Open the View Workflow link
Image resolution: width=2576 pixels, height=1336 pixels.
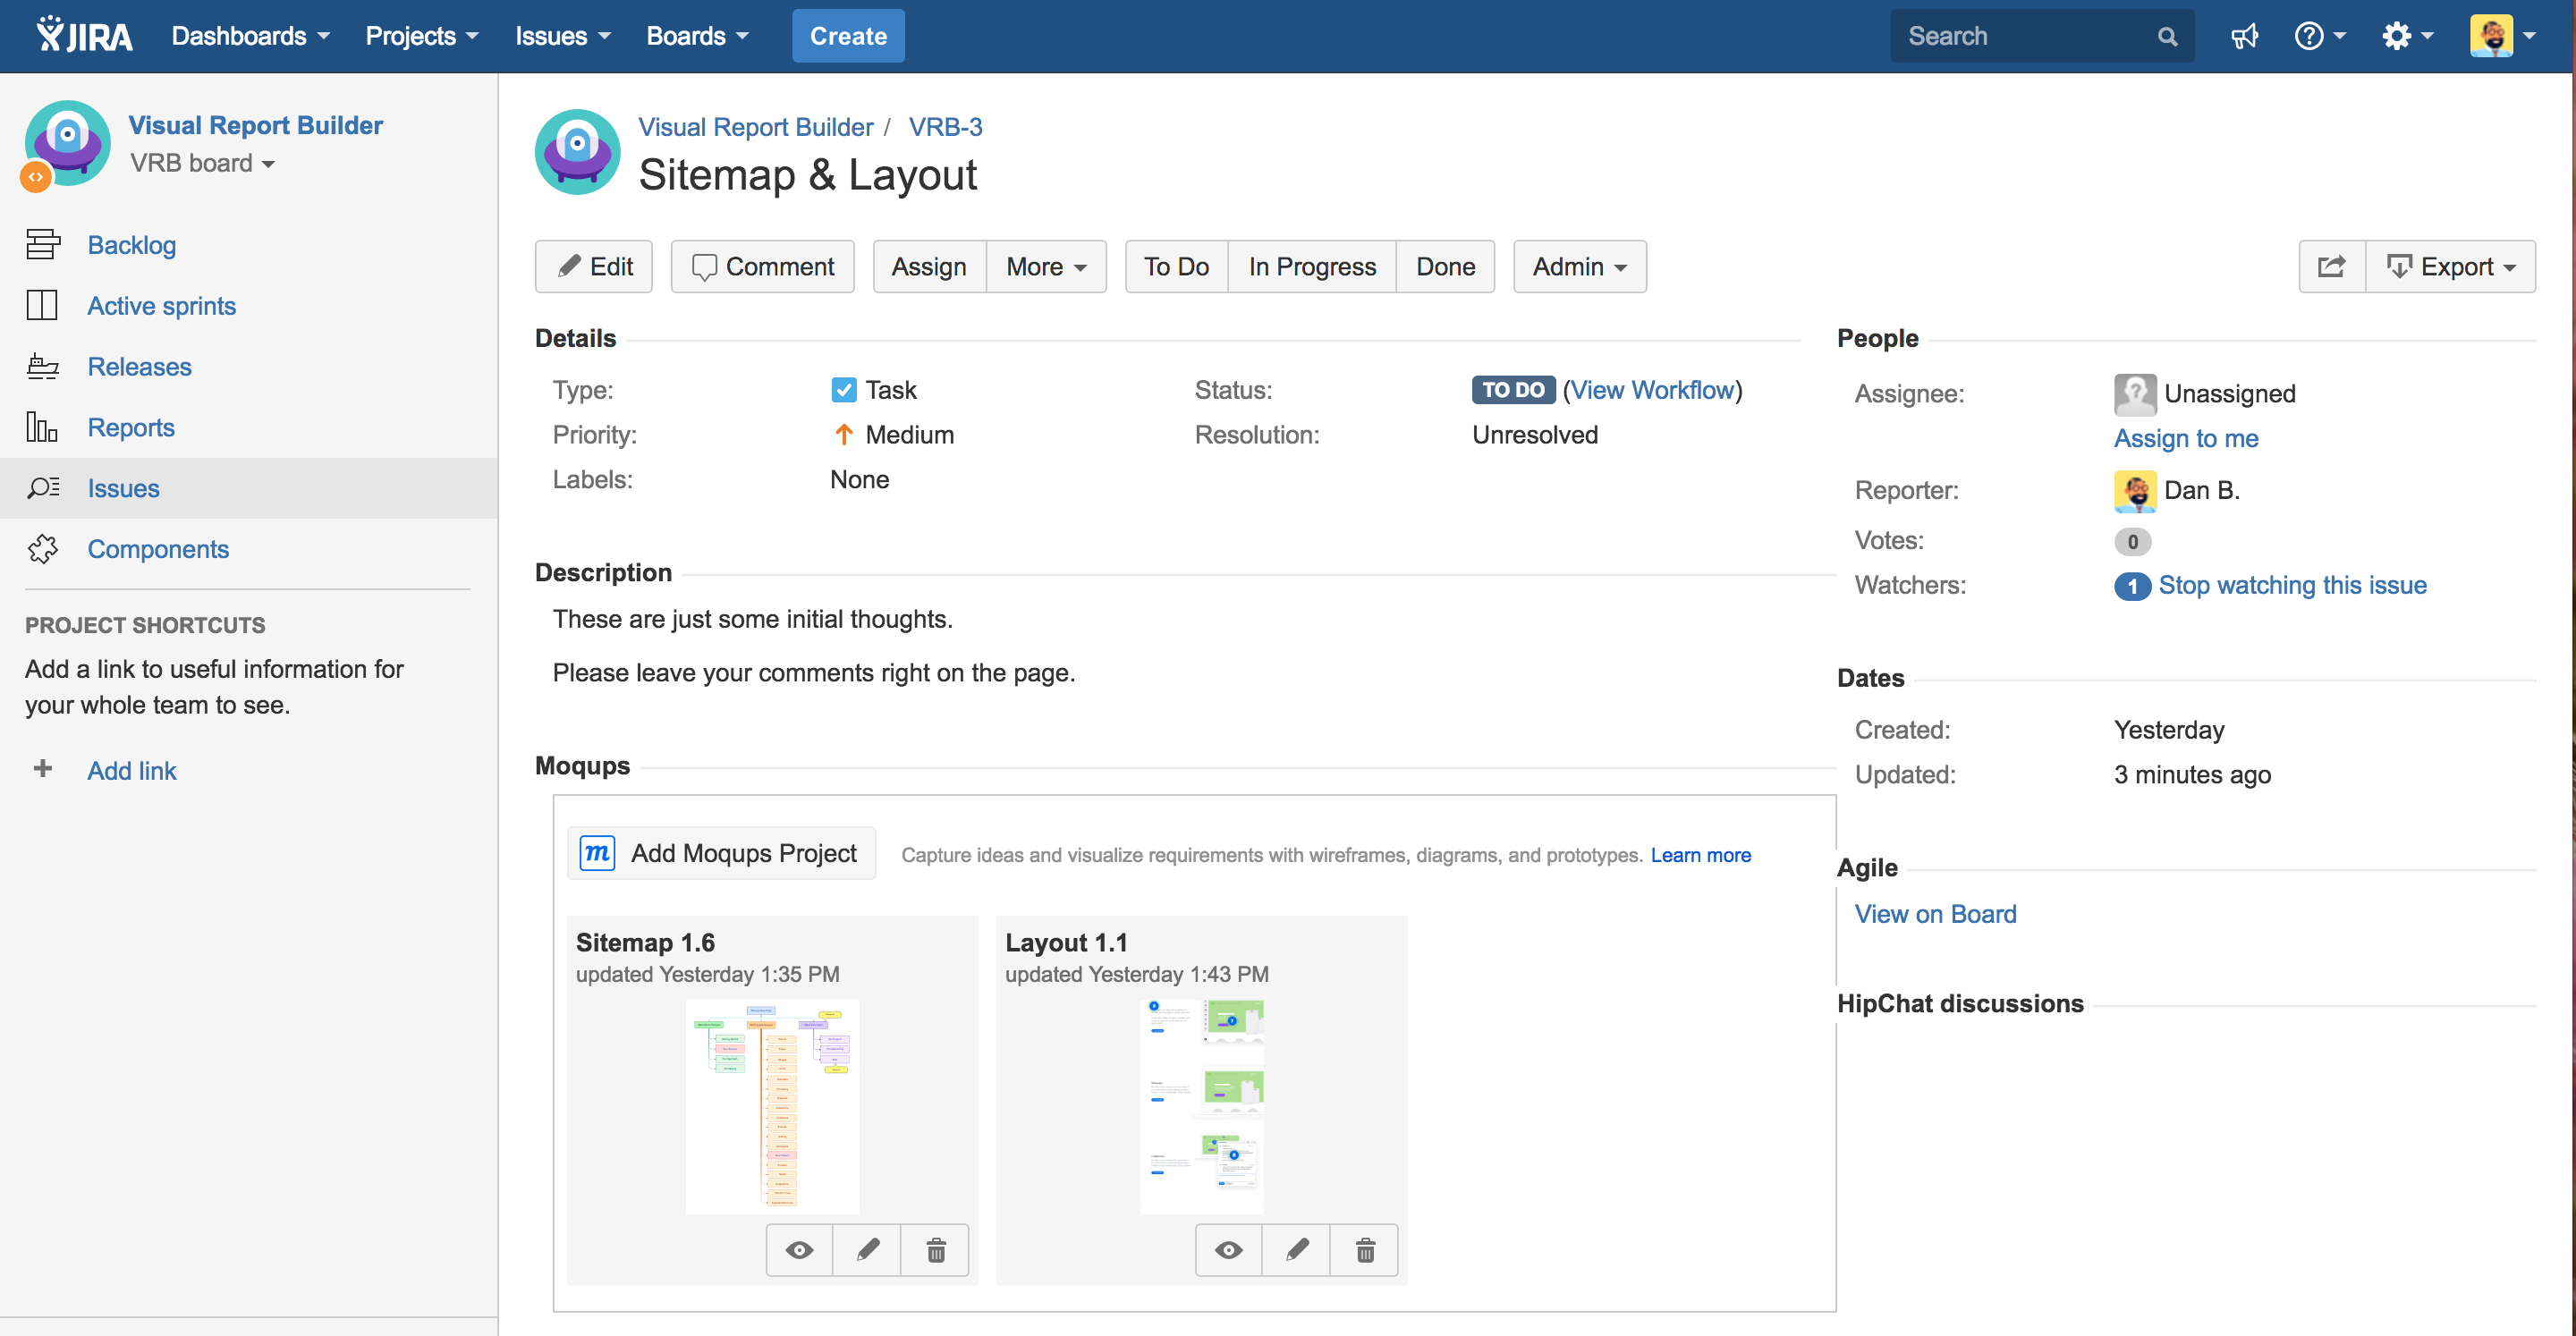pyautogui.click(x=1652, y=390)
